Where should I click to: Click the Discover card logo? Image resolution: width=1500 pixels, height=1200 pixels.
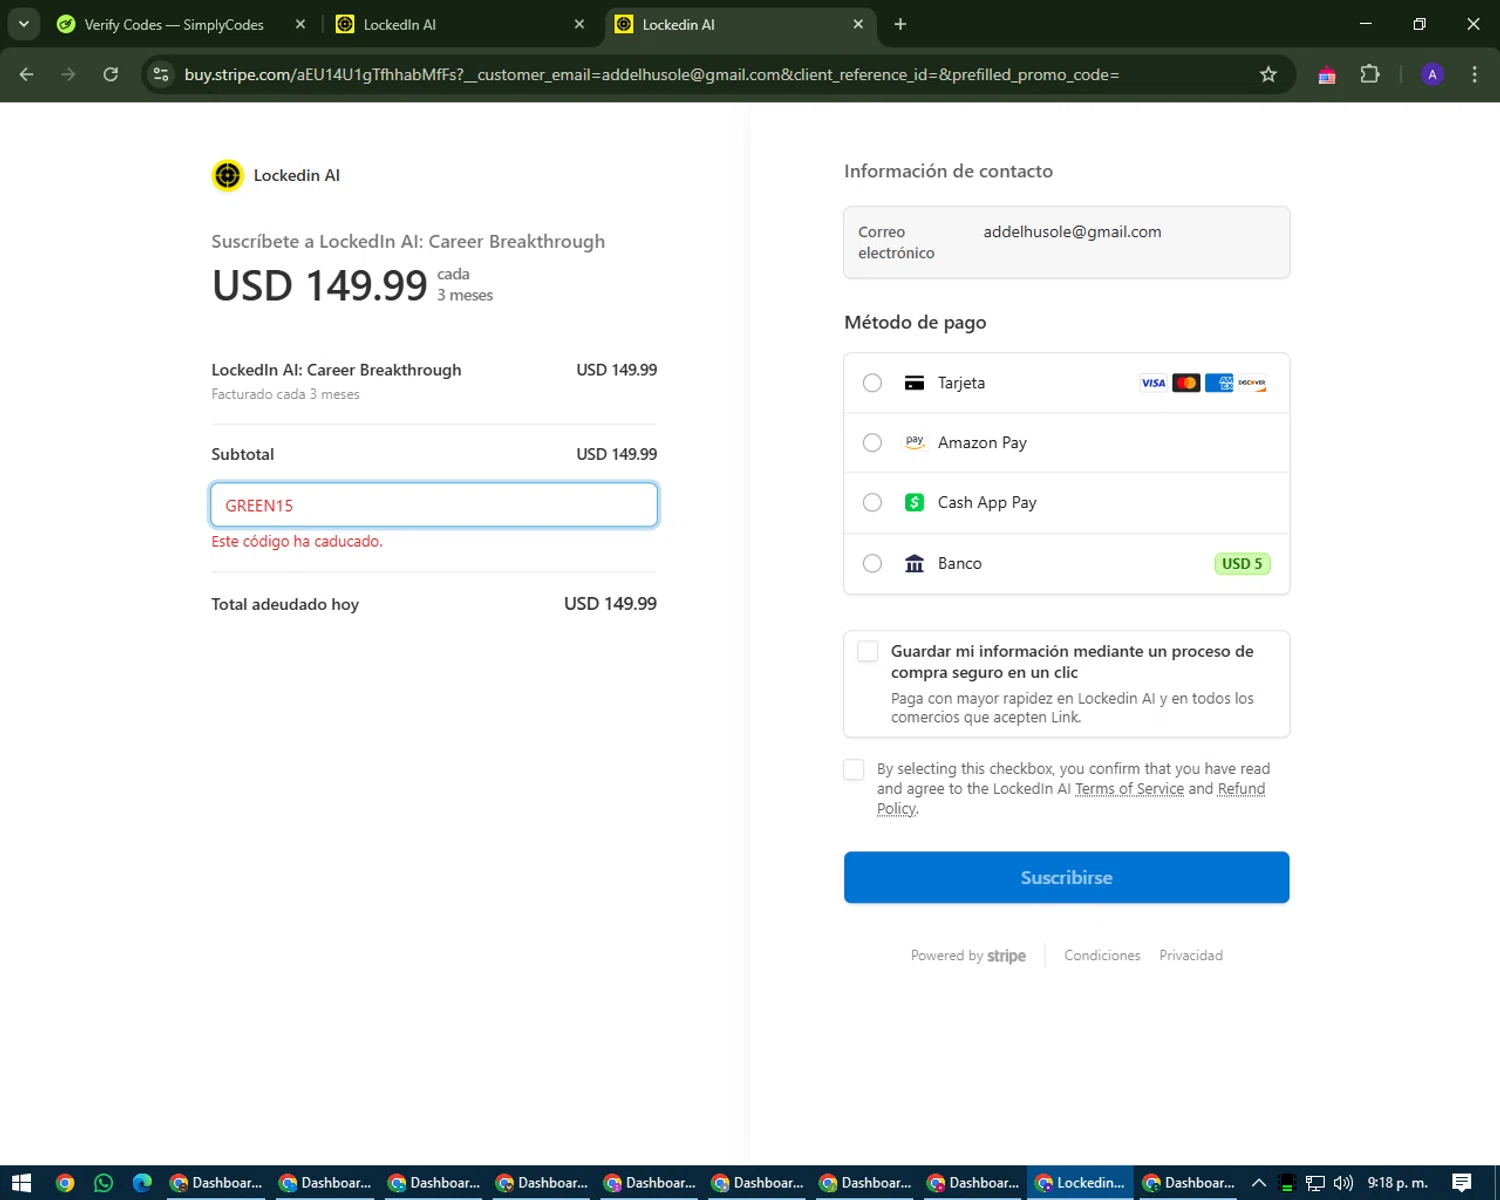pos(1252,383)
